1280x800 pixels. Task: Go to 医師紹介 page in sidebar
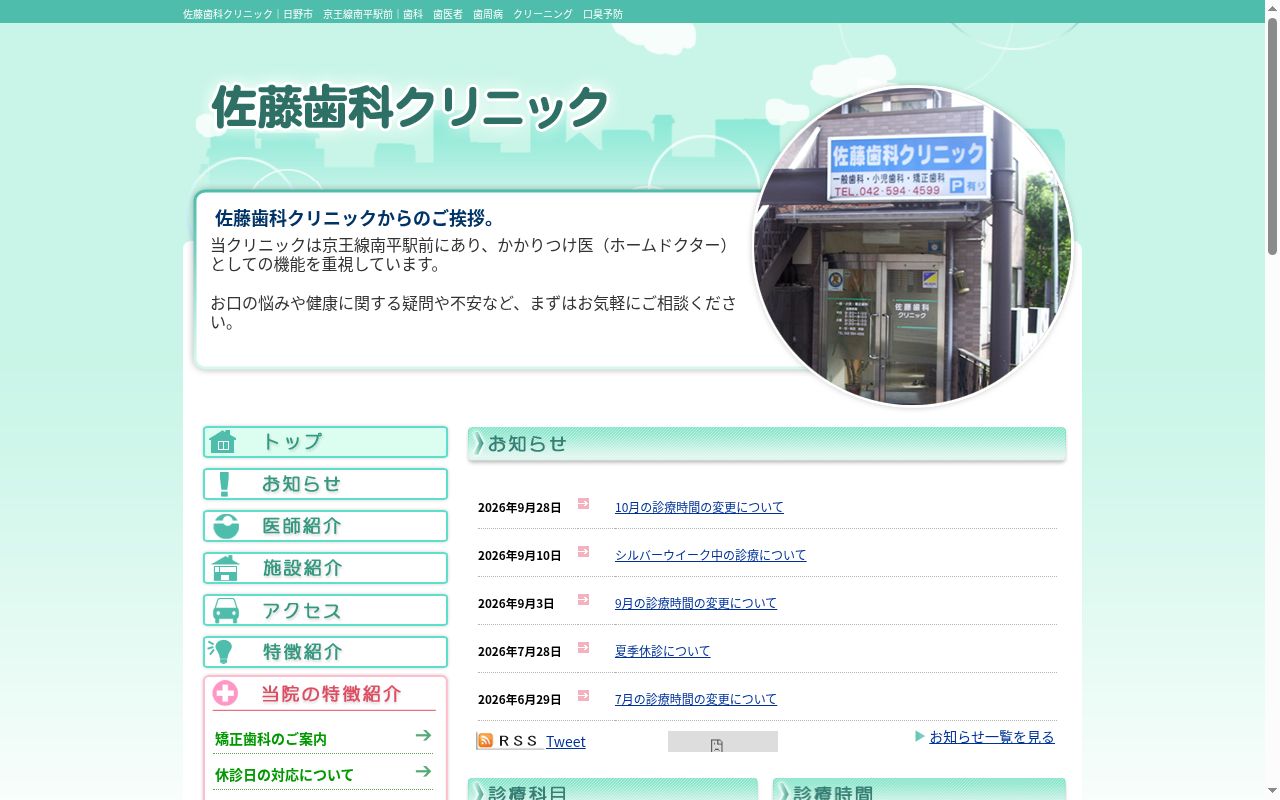click(x=325, y=526)
